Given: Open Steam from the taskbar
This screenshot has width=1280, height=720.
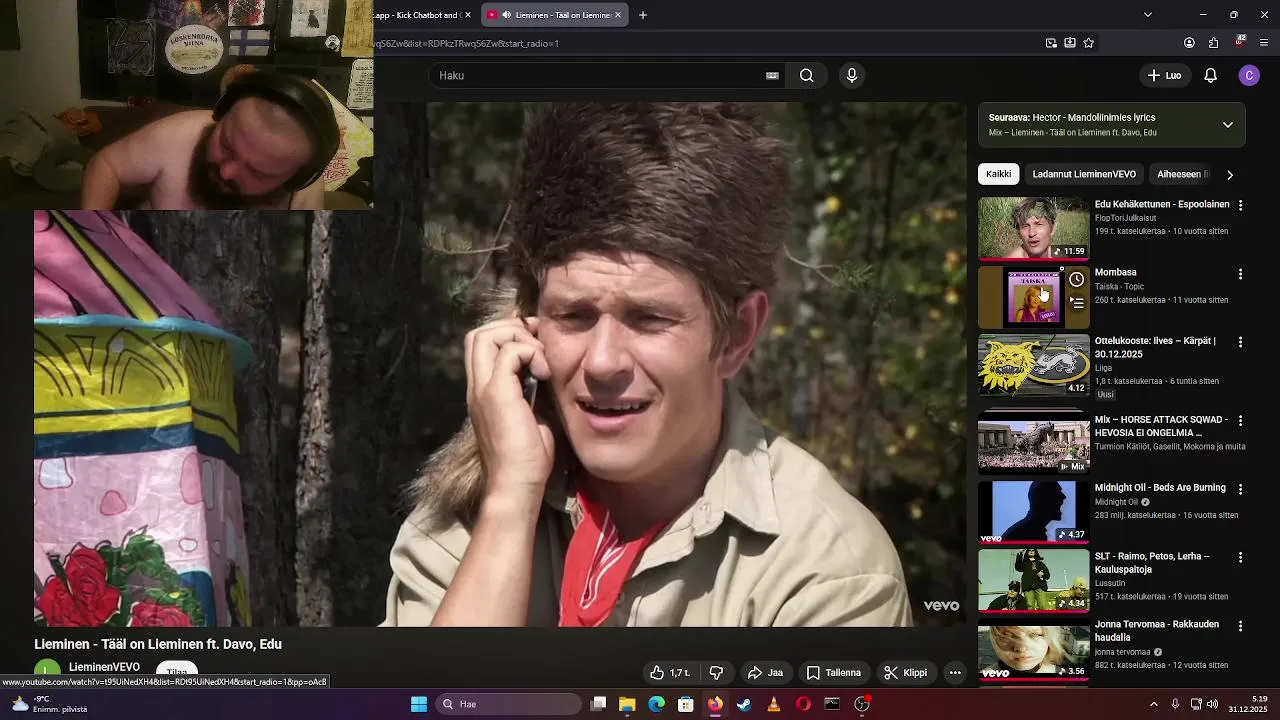Looking at the screenshot, I should (x=744, y=704).
